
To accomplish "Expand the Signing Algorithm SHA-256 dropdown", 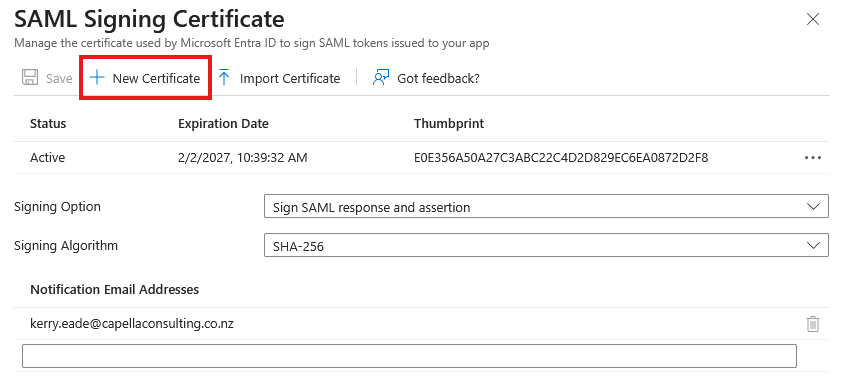I will [546, 245].
